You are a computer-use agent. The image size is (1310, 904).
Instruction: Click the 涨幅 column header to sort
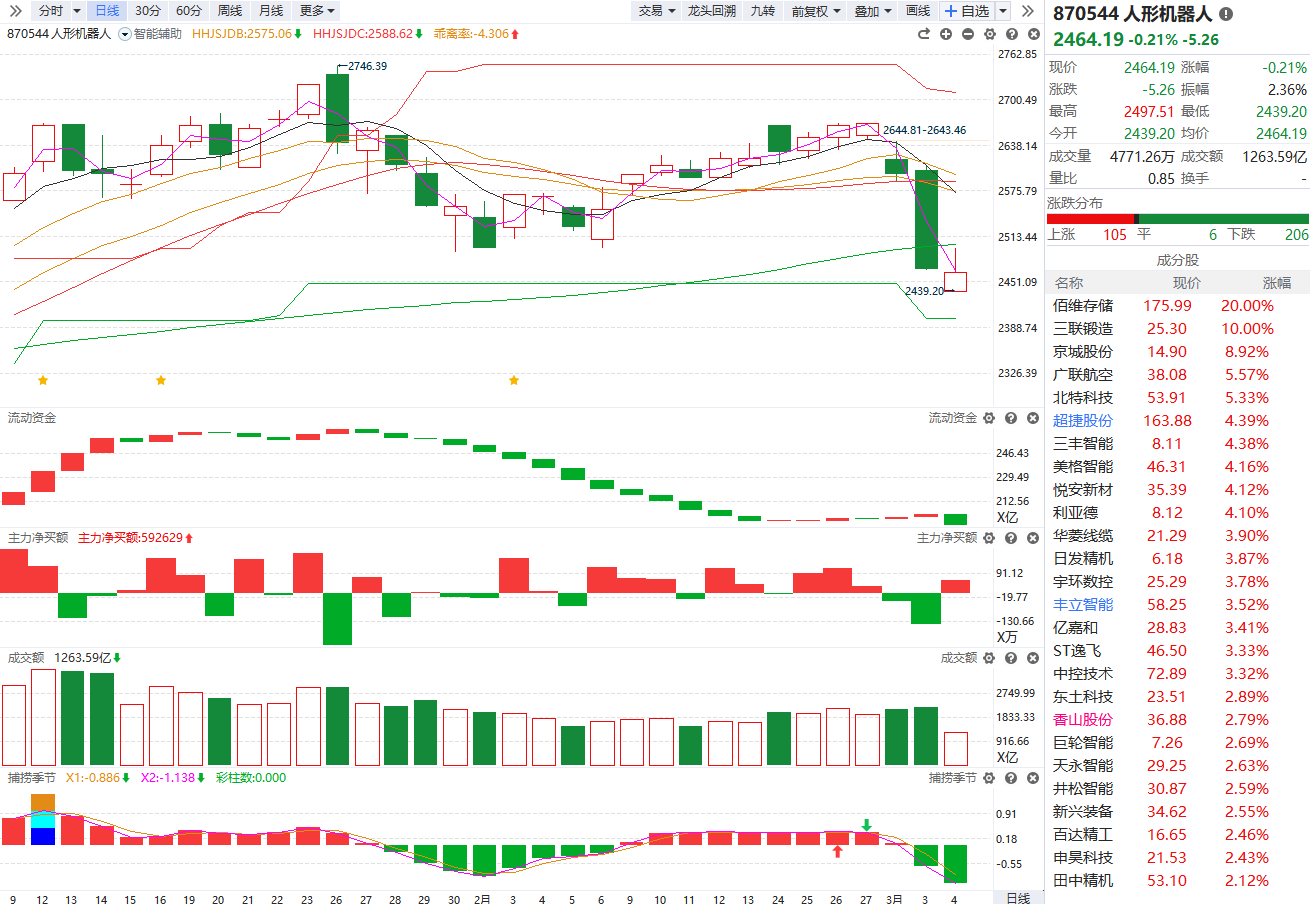coord(1275,283)
